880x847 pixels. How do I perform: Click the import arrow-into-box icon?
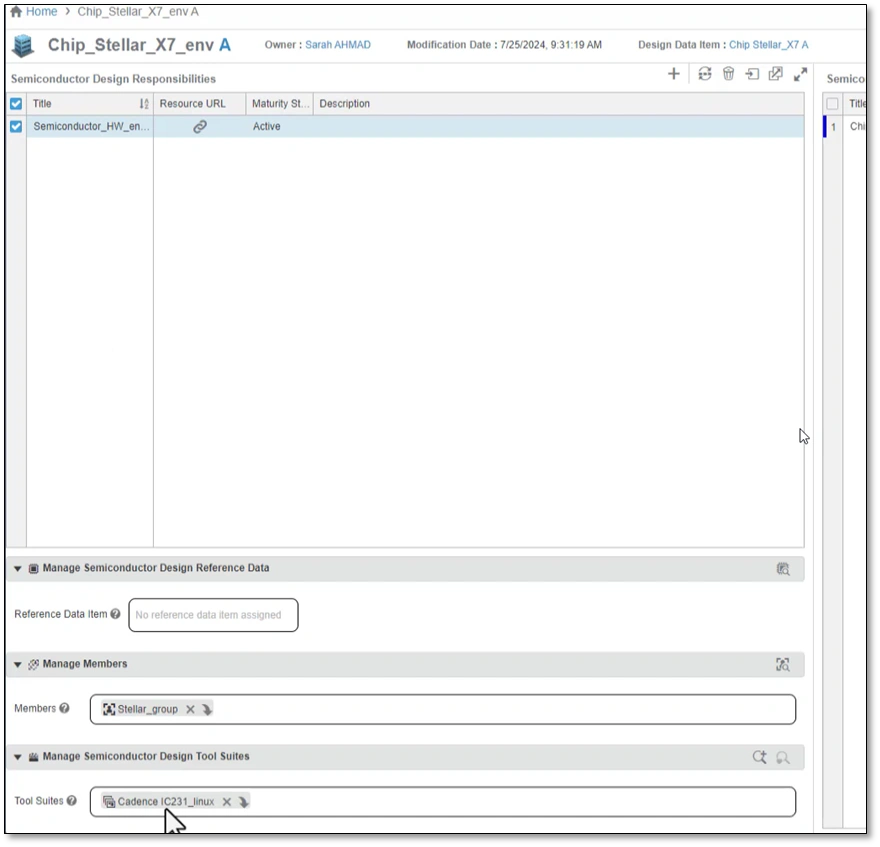point(752,74)
